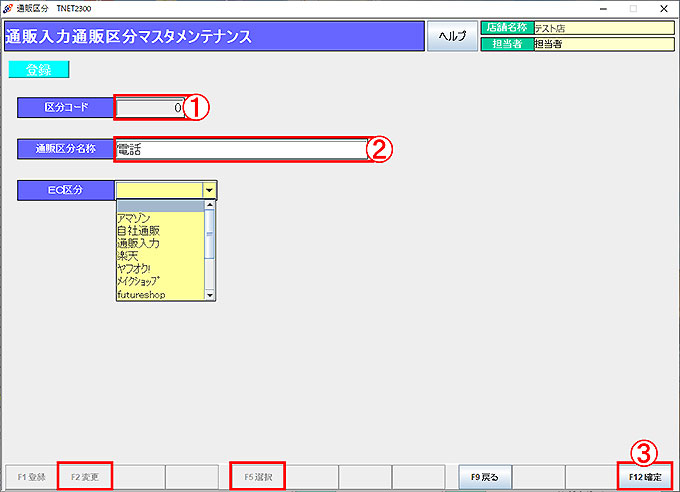Select 楽天 in the EC区分 list
The width and height of the screenshot is (680, 492).
(160, 256)
